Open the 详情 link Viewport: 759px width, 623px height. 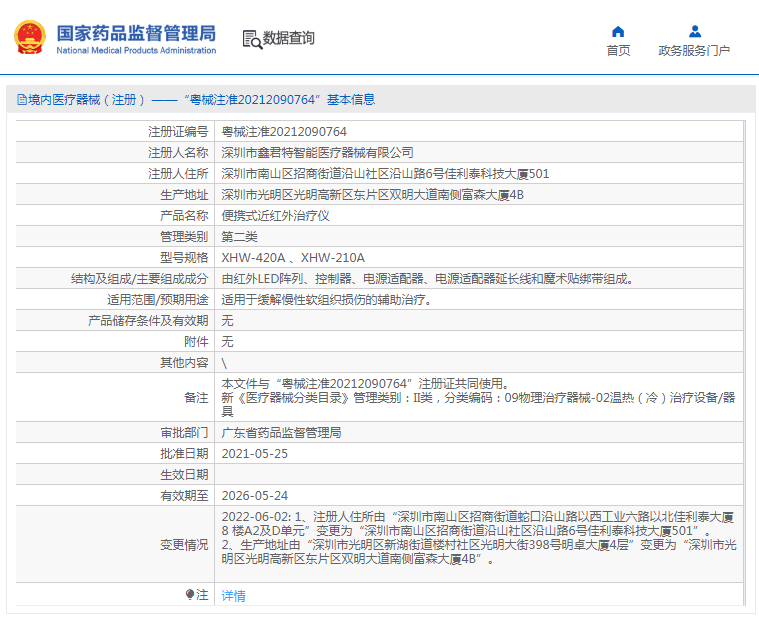[x=233, y=595]
